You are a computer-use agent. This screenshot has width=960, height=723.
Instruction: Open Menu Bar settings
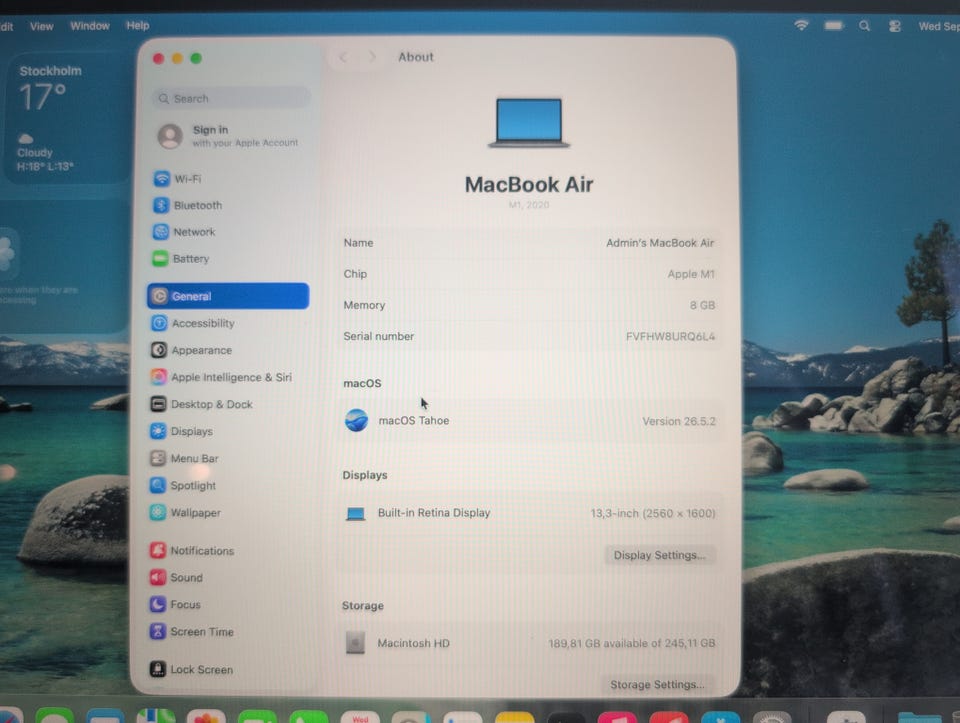pos(228,458)
